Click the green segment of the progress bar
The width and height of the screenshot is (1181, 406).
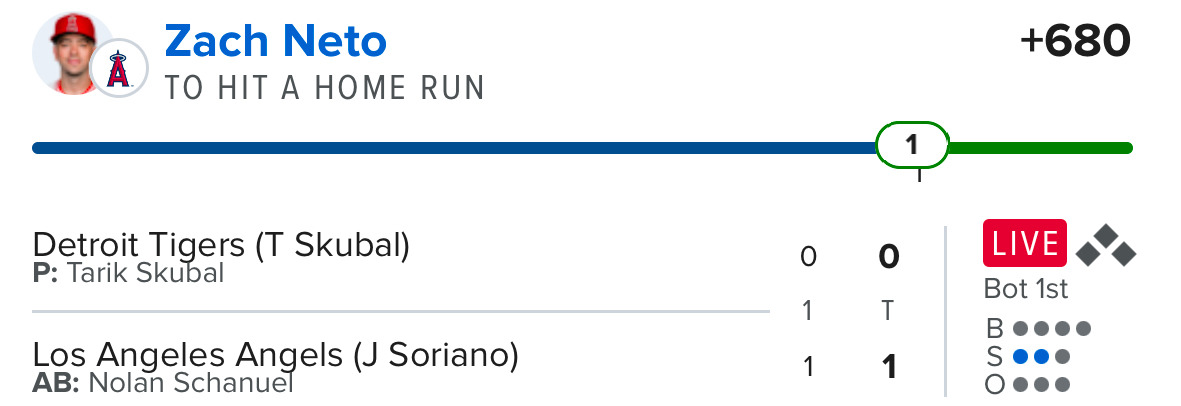click(1040, 148)
